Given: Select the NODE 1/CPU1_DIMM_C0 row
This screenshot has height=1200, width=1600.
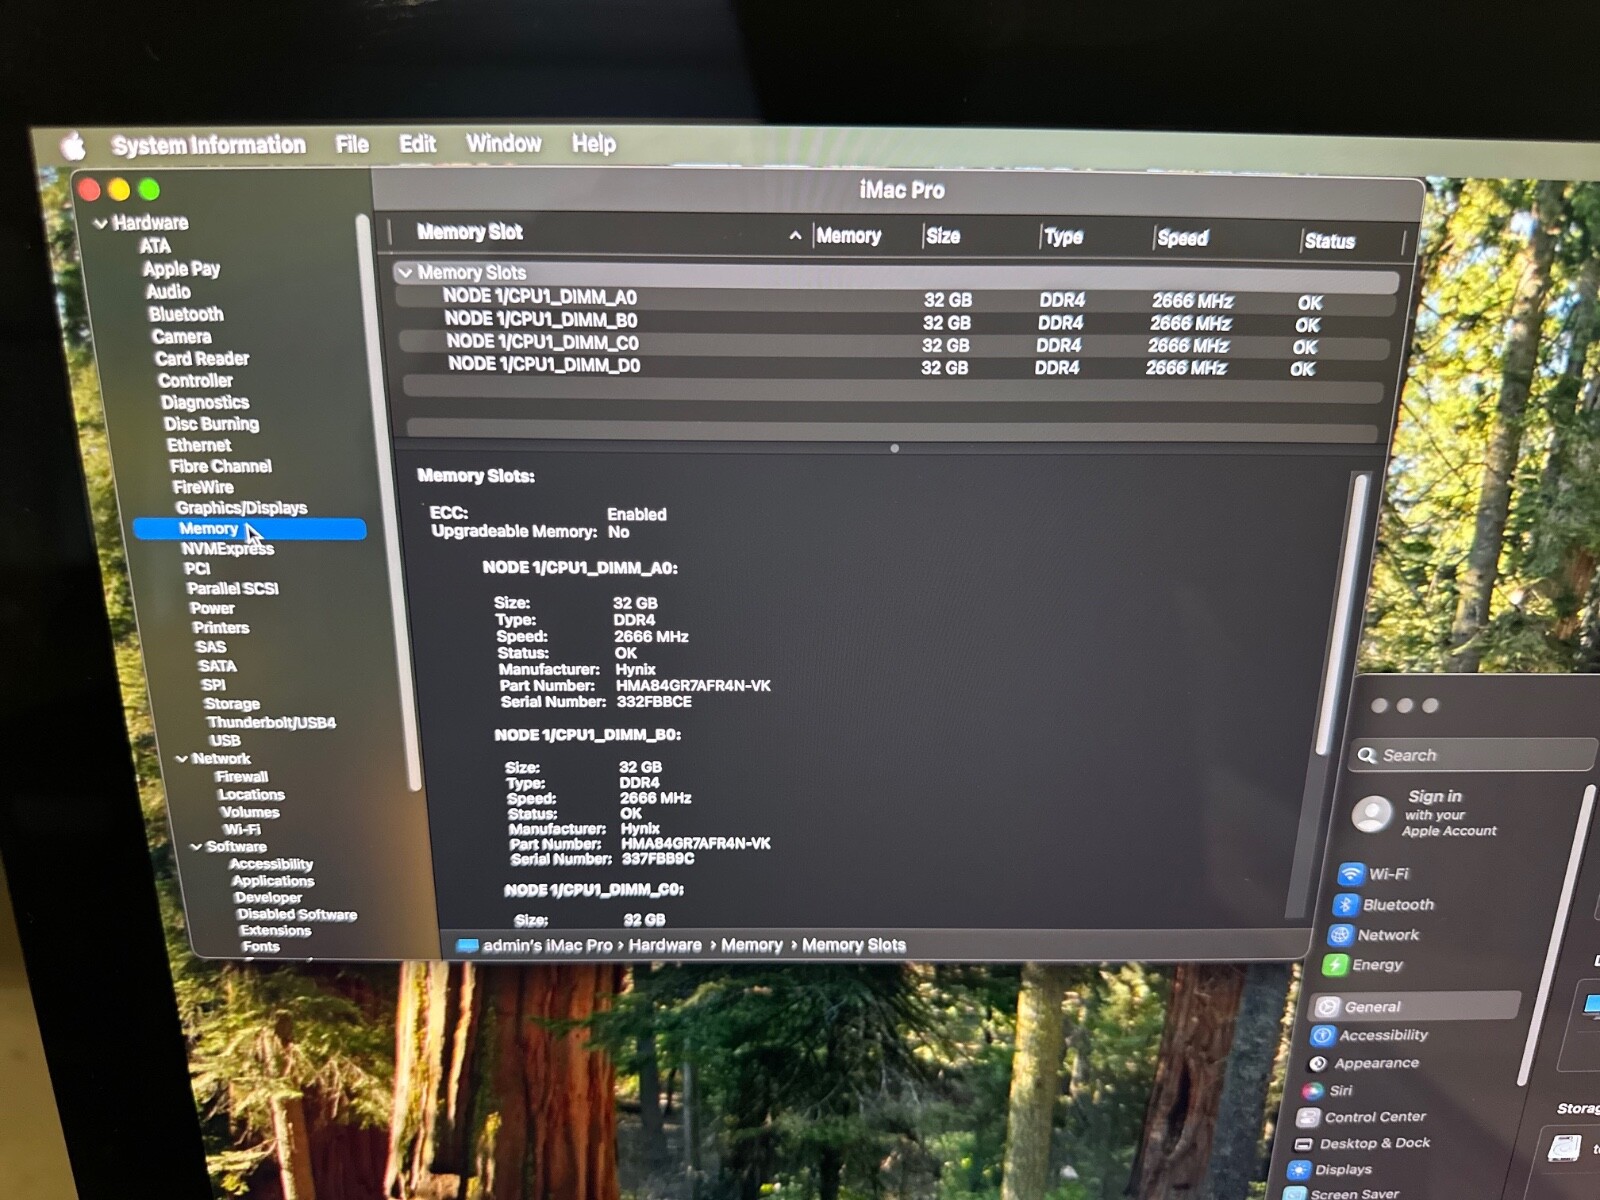Looking at the screenshot, I should [893, 345].
